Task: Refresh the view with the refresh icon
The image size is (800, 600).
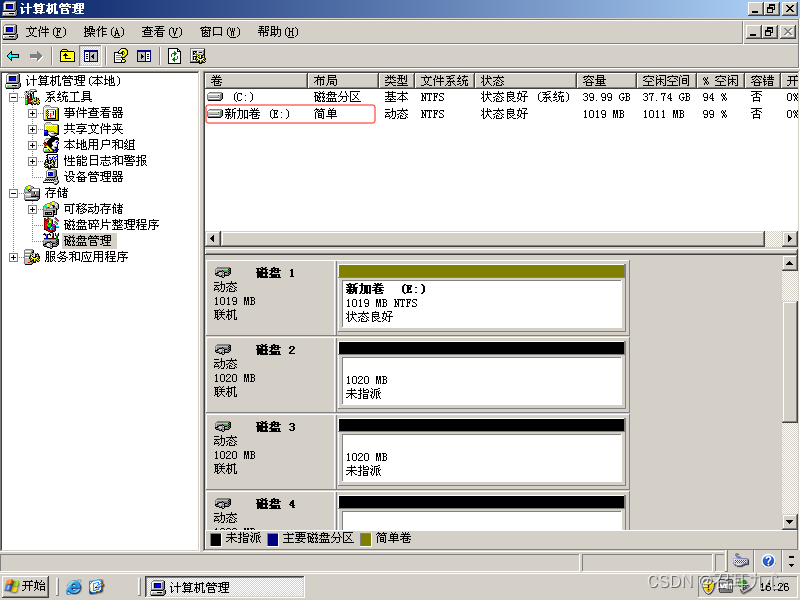Action: tap(174, 56)
